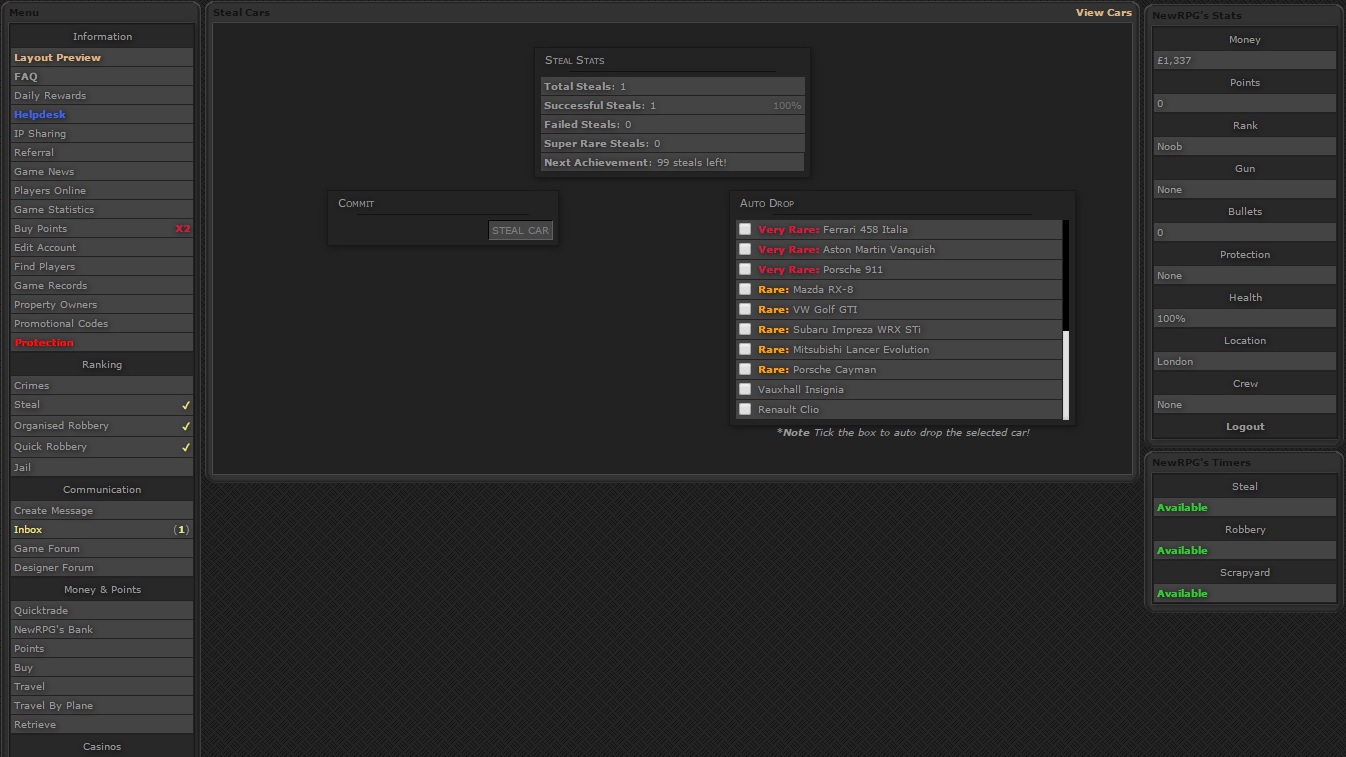Viewport: 1346px width, 757px height.
Task: Open the Game Forum
Action: pos(101,549)
